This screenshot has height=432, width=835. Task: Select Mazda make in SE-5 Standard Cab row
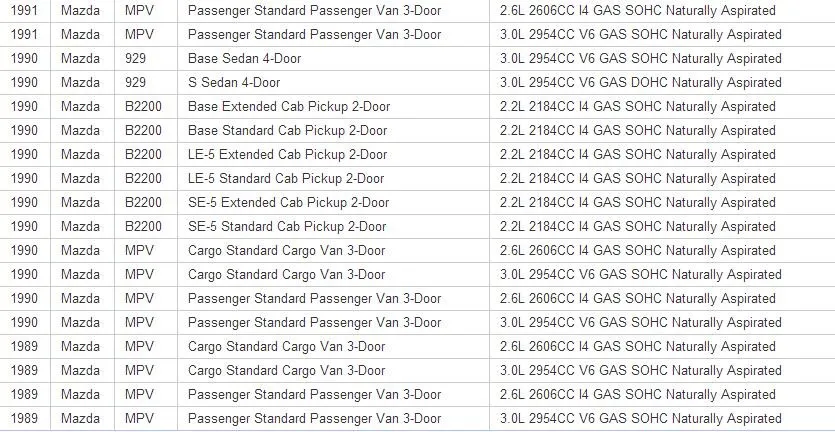(x=83, y=226)
